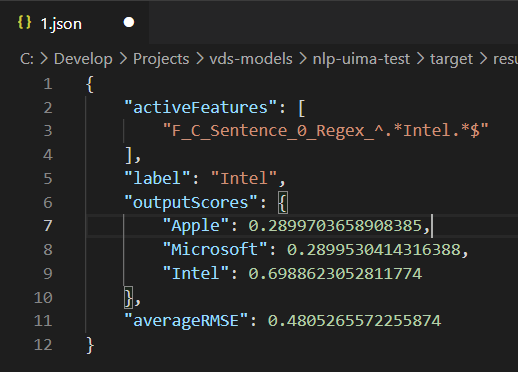Click the "Apple" key
The width and height of the screenshot is (518, 372).
point(196,226)
